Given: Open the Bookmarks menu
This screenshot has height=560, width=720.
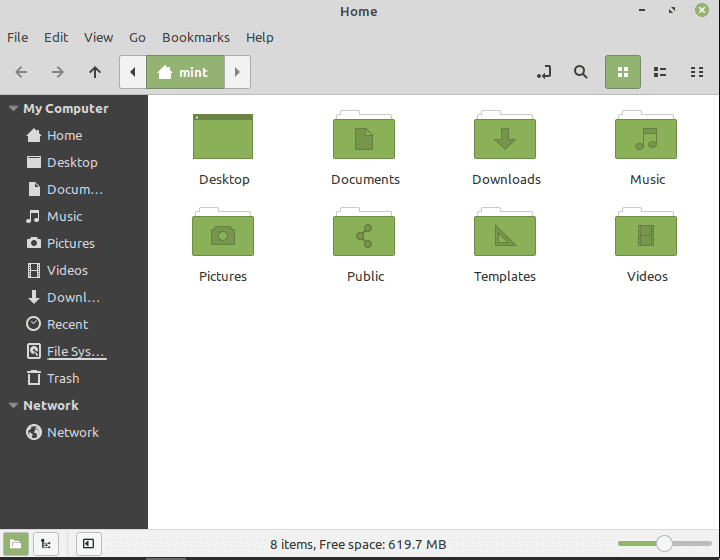Looking at the screenshot, I should pyautogui.click(x=195, y=37).
